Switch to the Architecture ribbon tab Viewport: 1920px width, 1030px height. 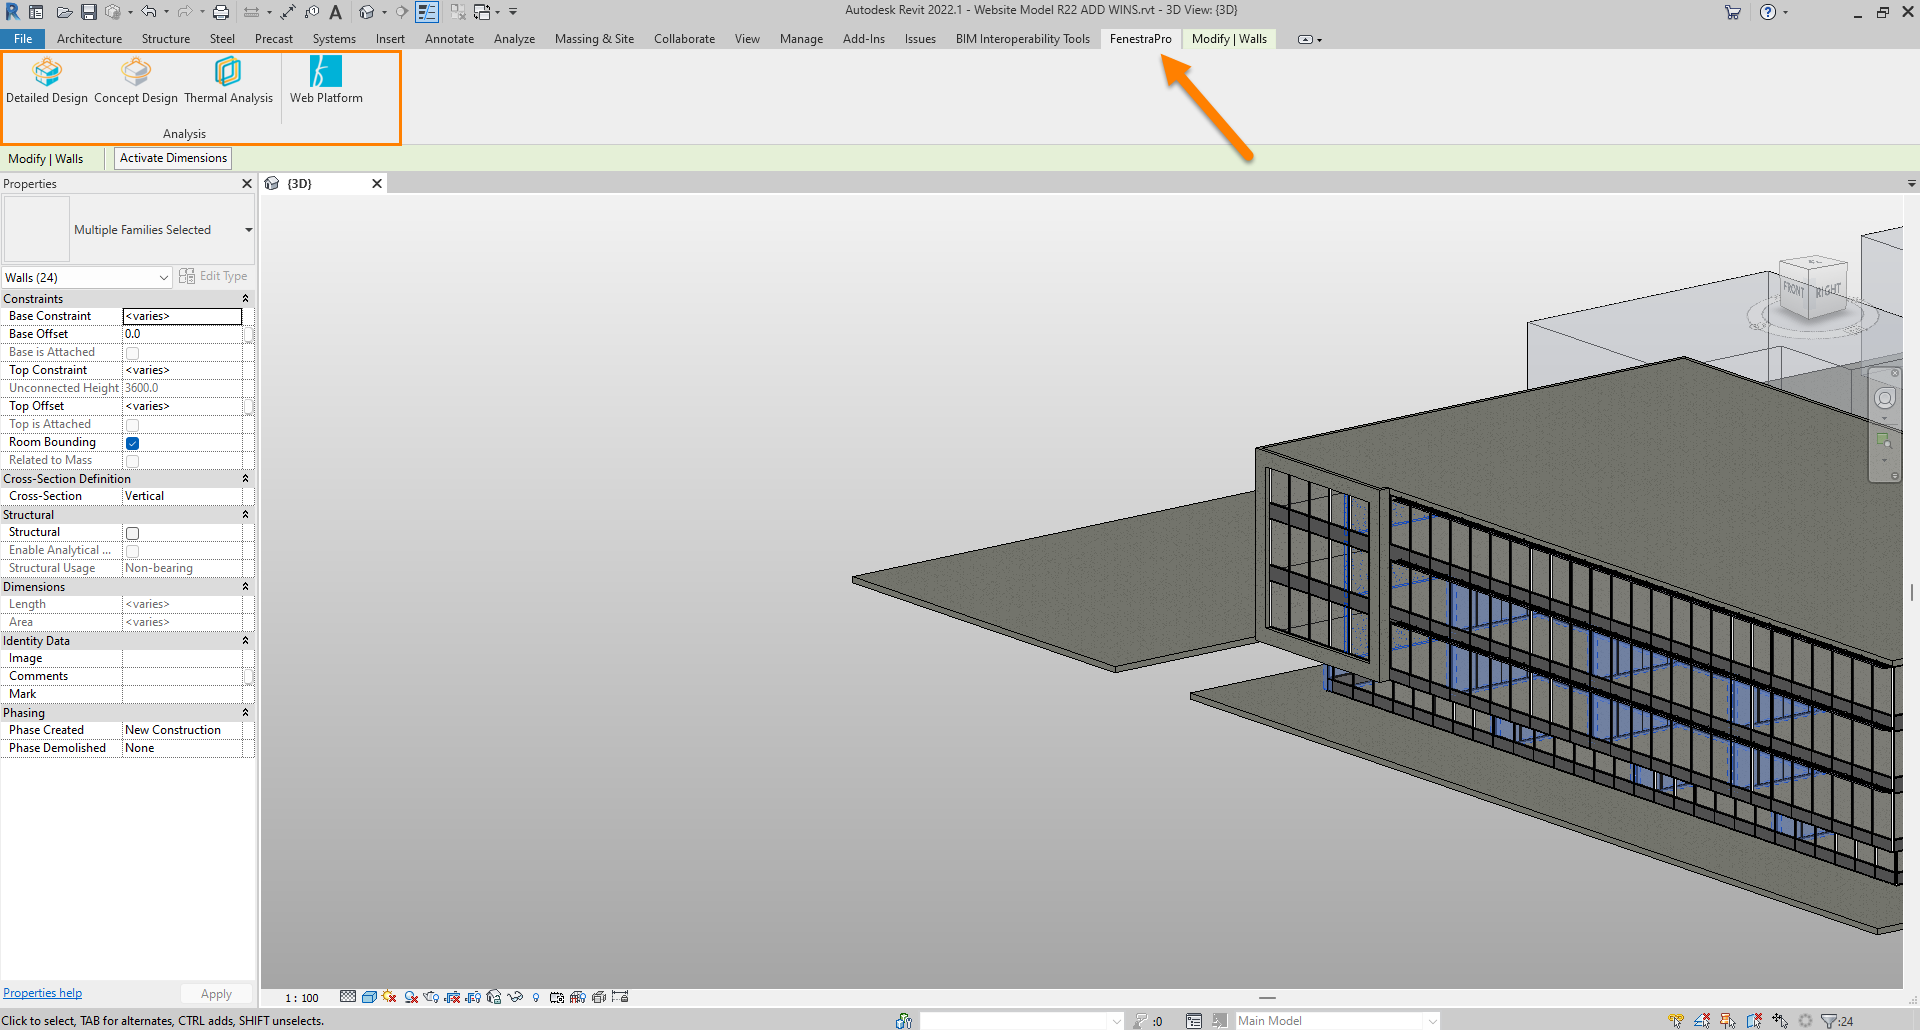pyautogui.click(x=89, y=39)
